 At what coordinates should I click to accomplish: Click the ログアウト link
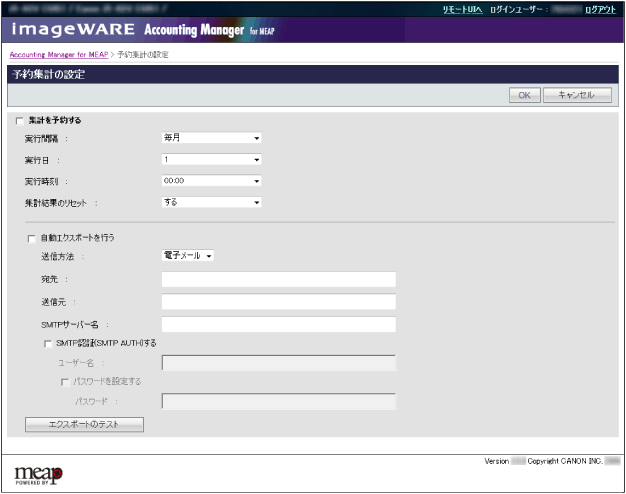pyautogui.click(x=600, y=8)
